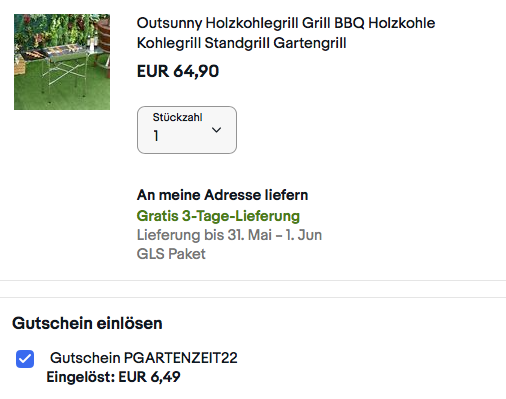Click the Gutschein PGARTENZEIT22 label text
The width and height of the screenshot is (506, 399).
click(144, 358)
